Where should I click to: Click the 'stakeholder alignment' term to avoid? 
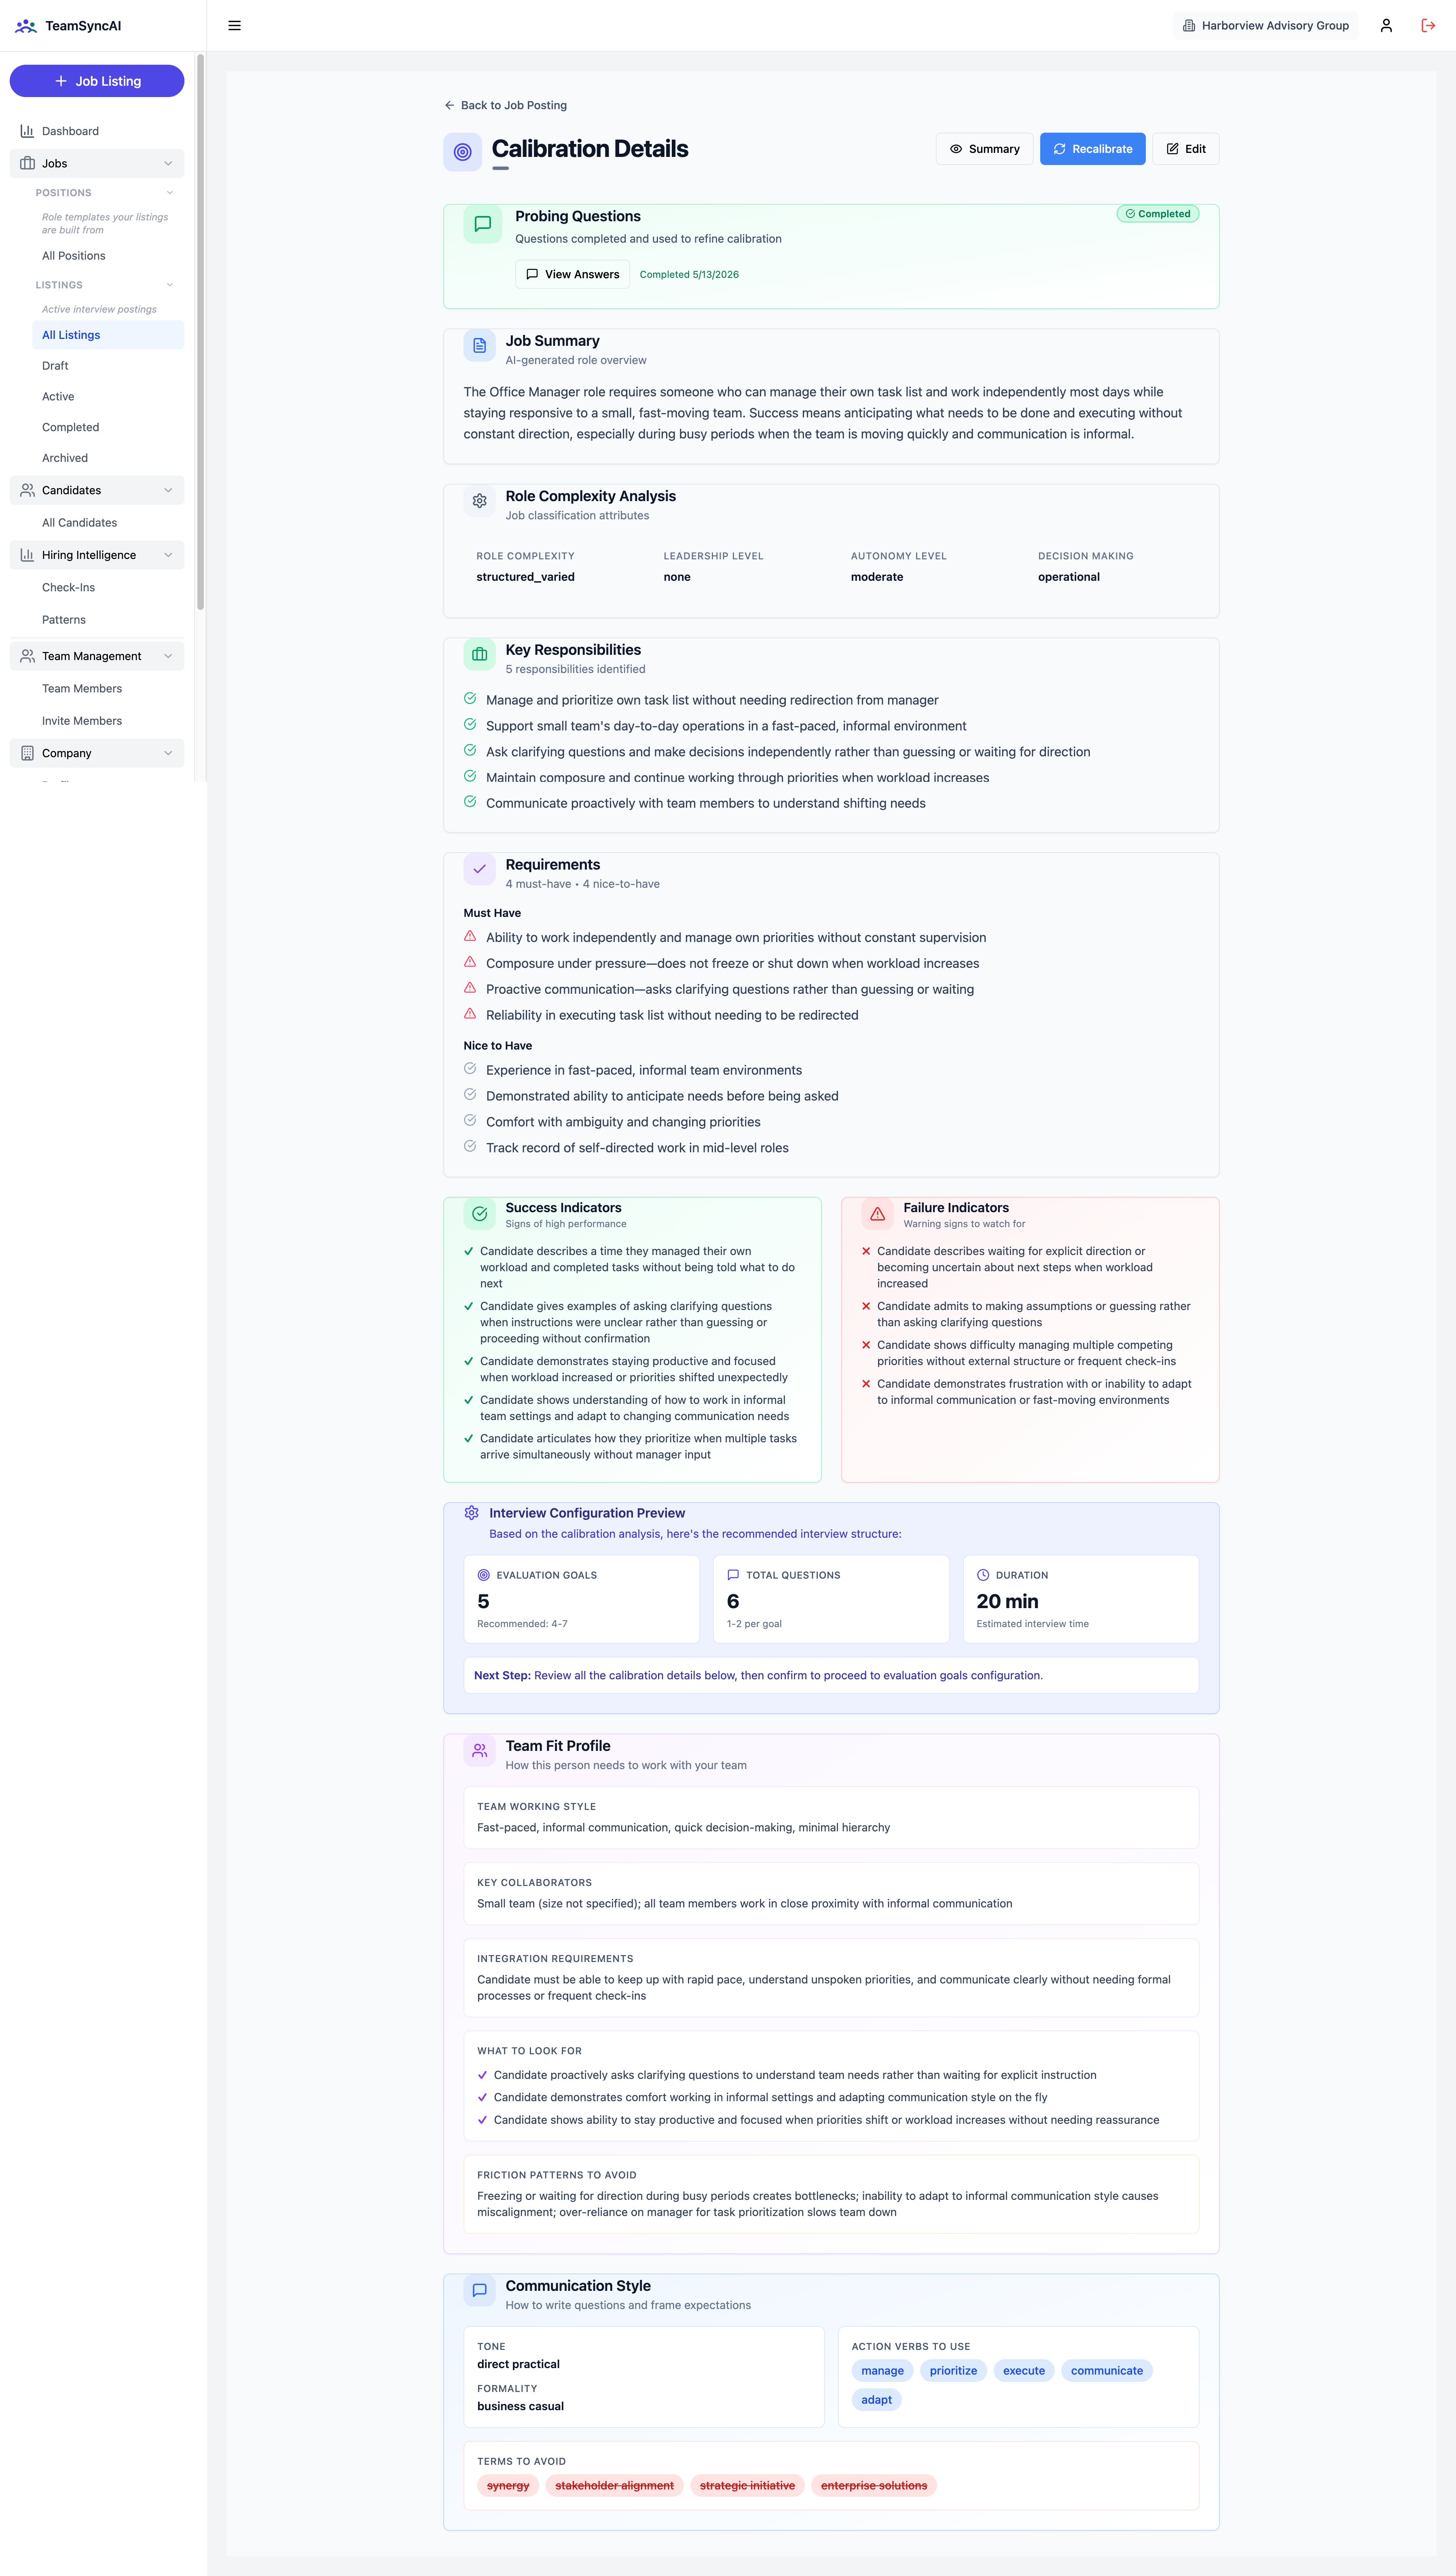(614, 2486)
